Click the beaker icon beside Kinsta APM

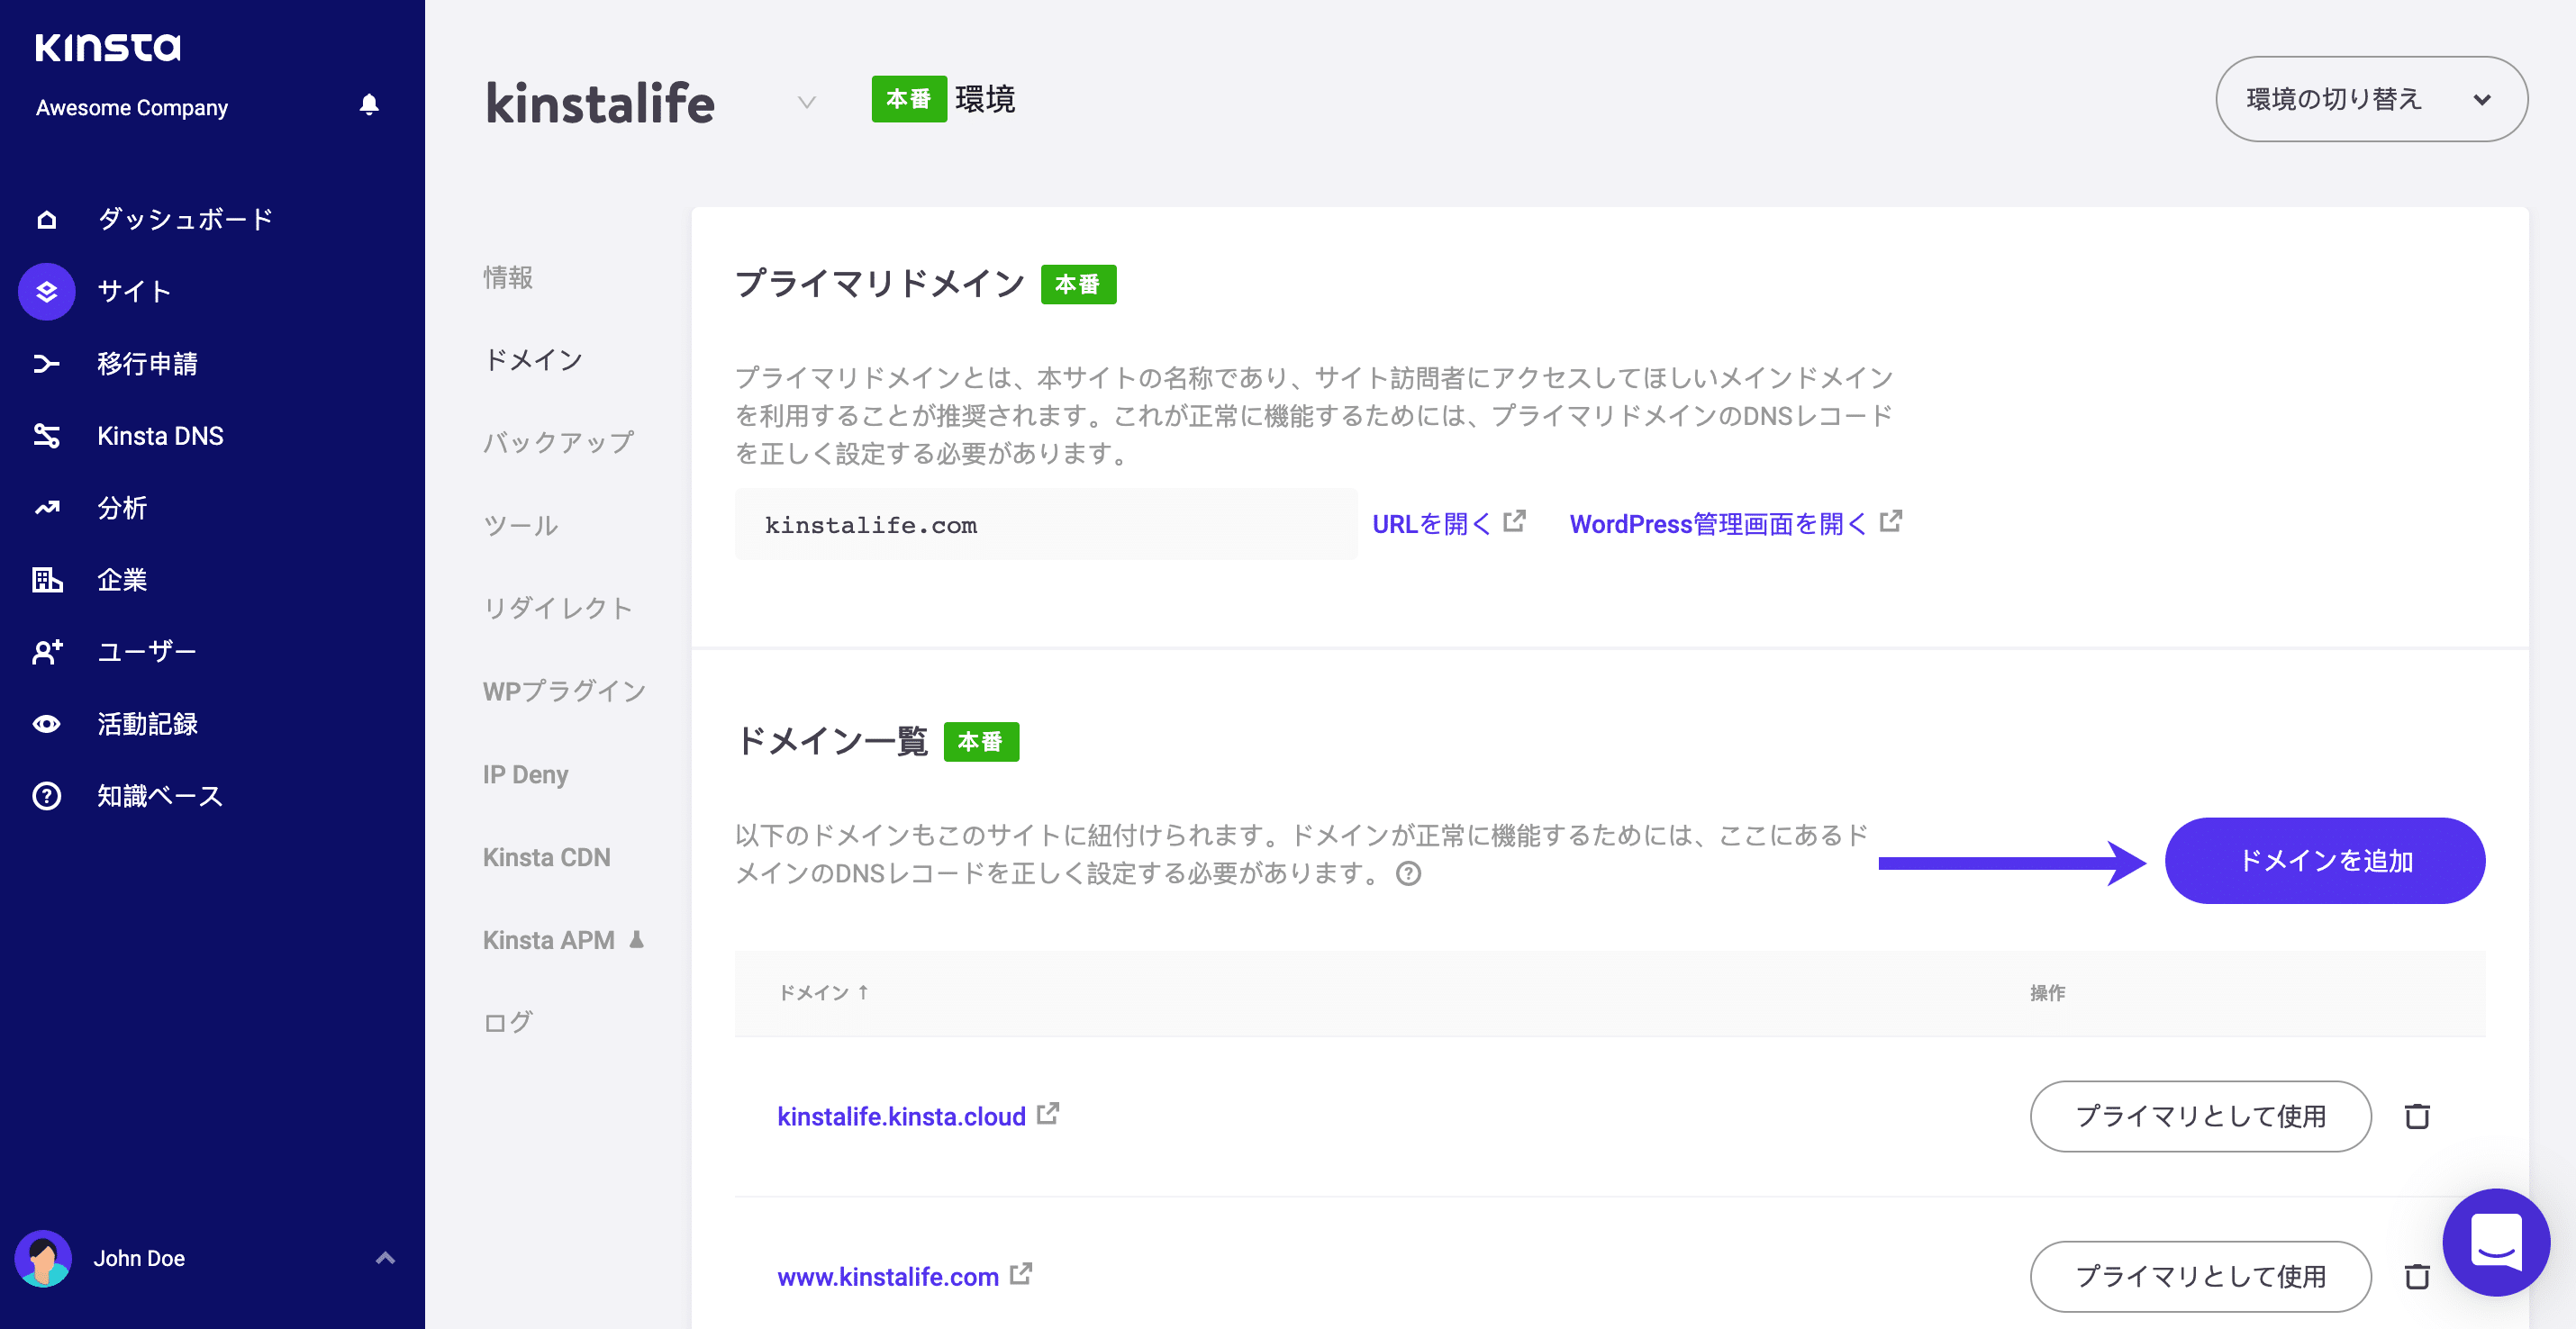coord(636,939)
